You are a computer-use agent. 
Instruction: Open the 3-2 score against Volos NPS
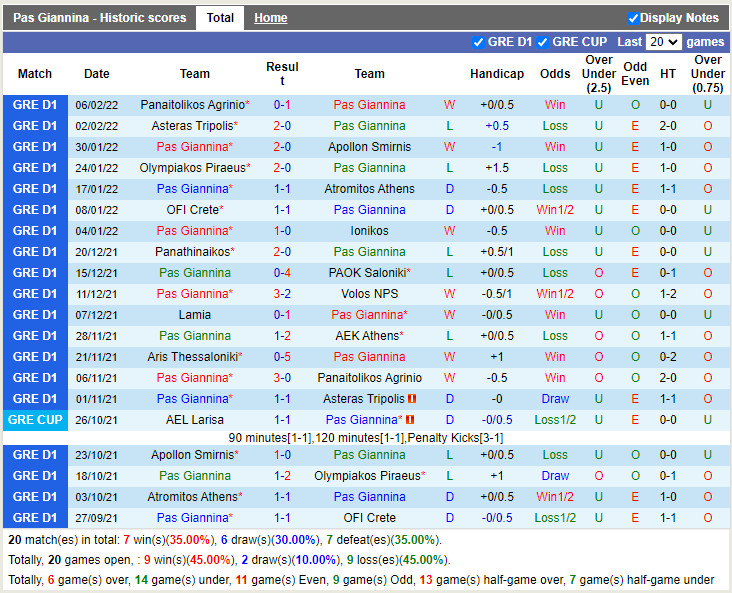point(282,294)
